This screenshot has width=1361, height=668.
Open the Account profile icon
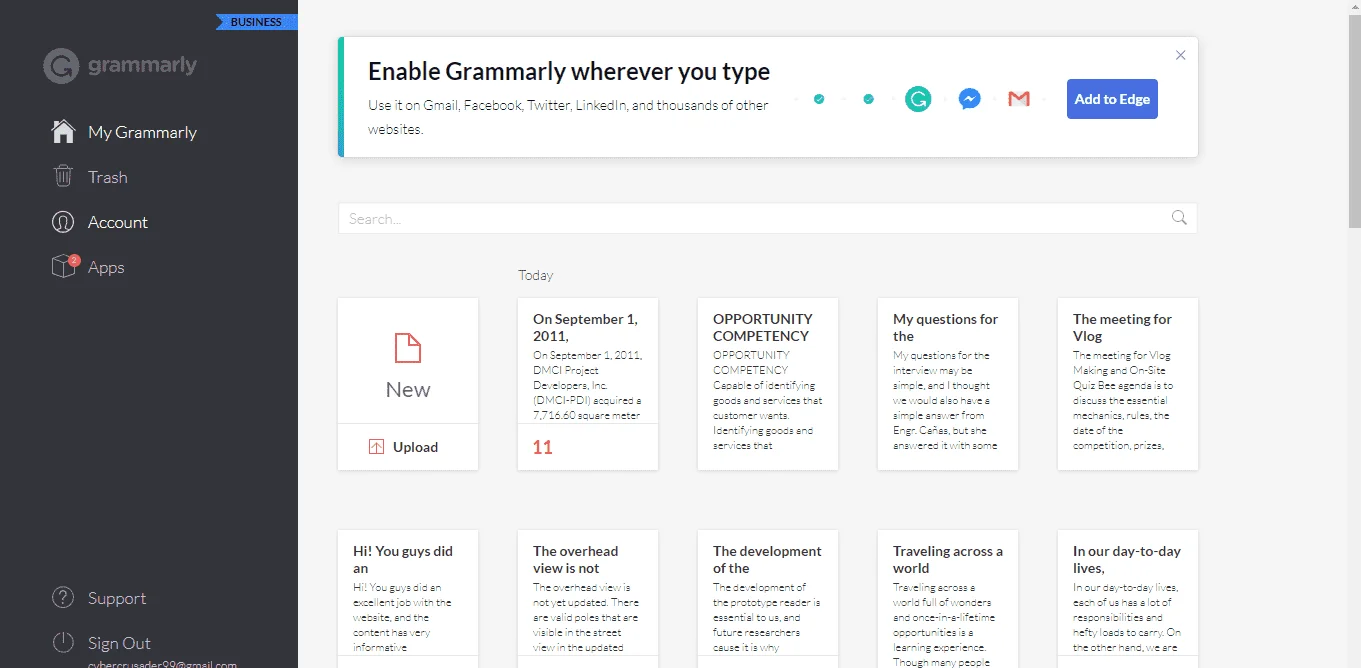click(x=63, y=222)
